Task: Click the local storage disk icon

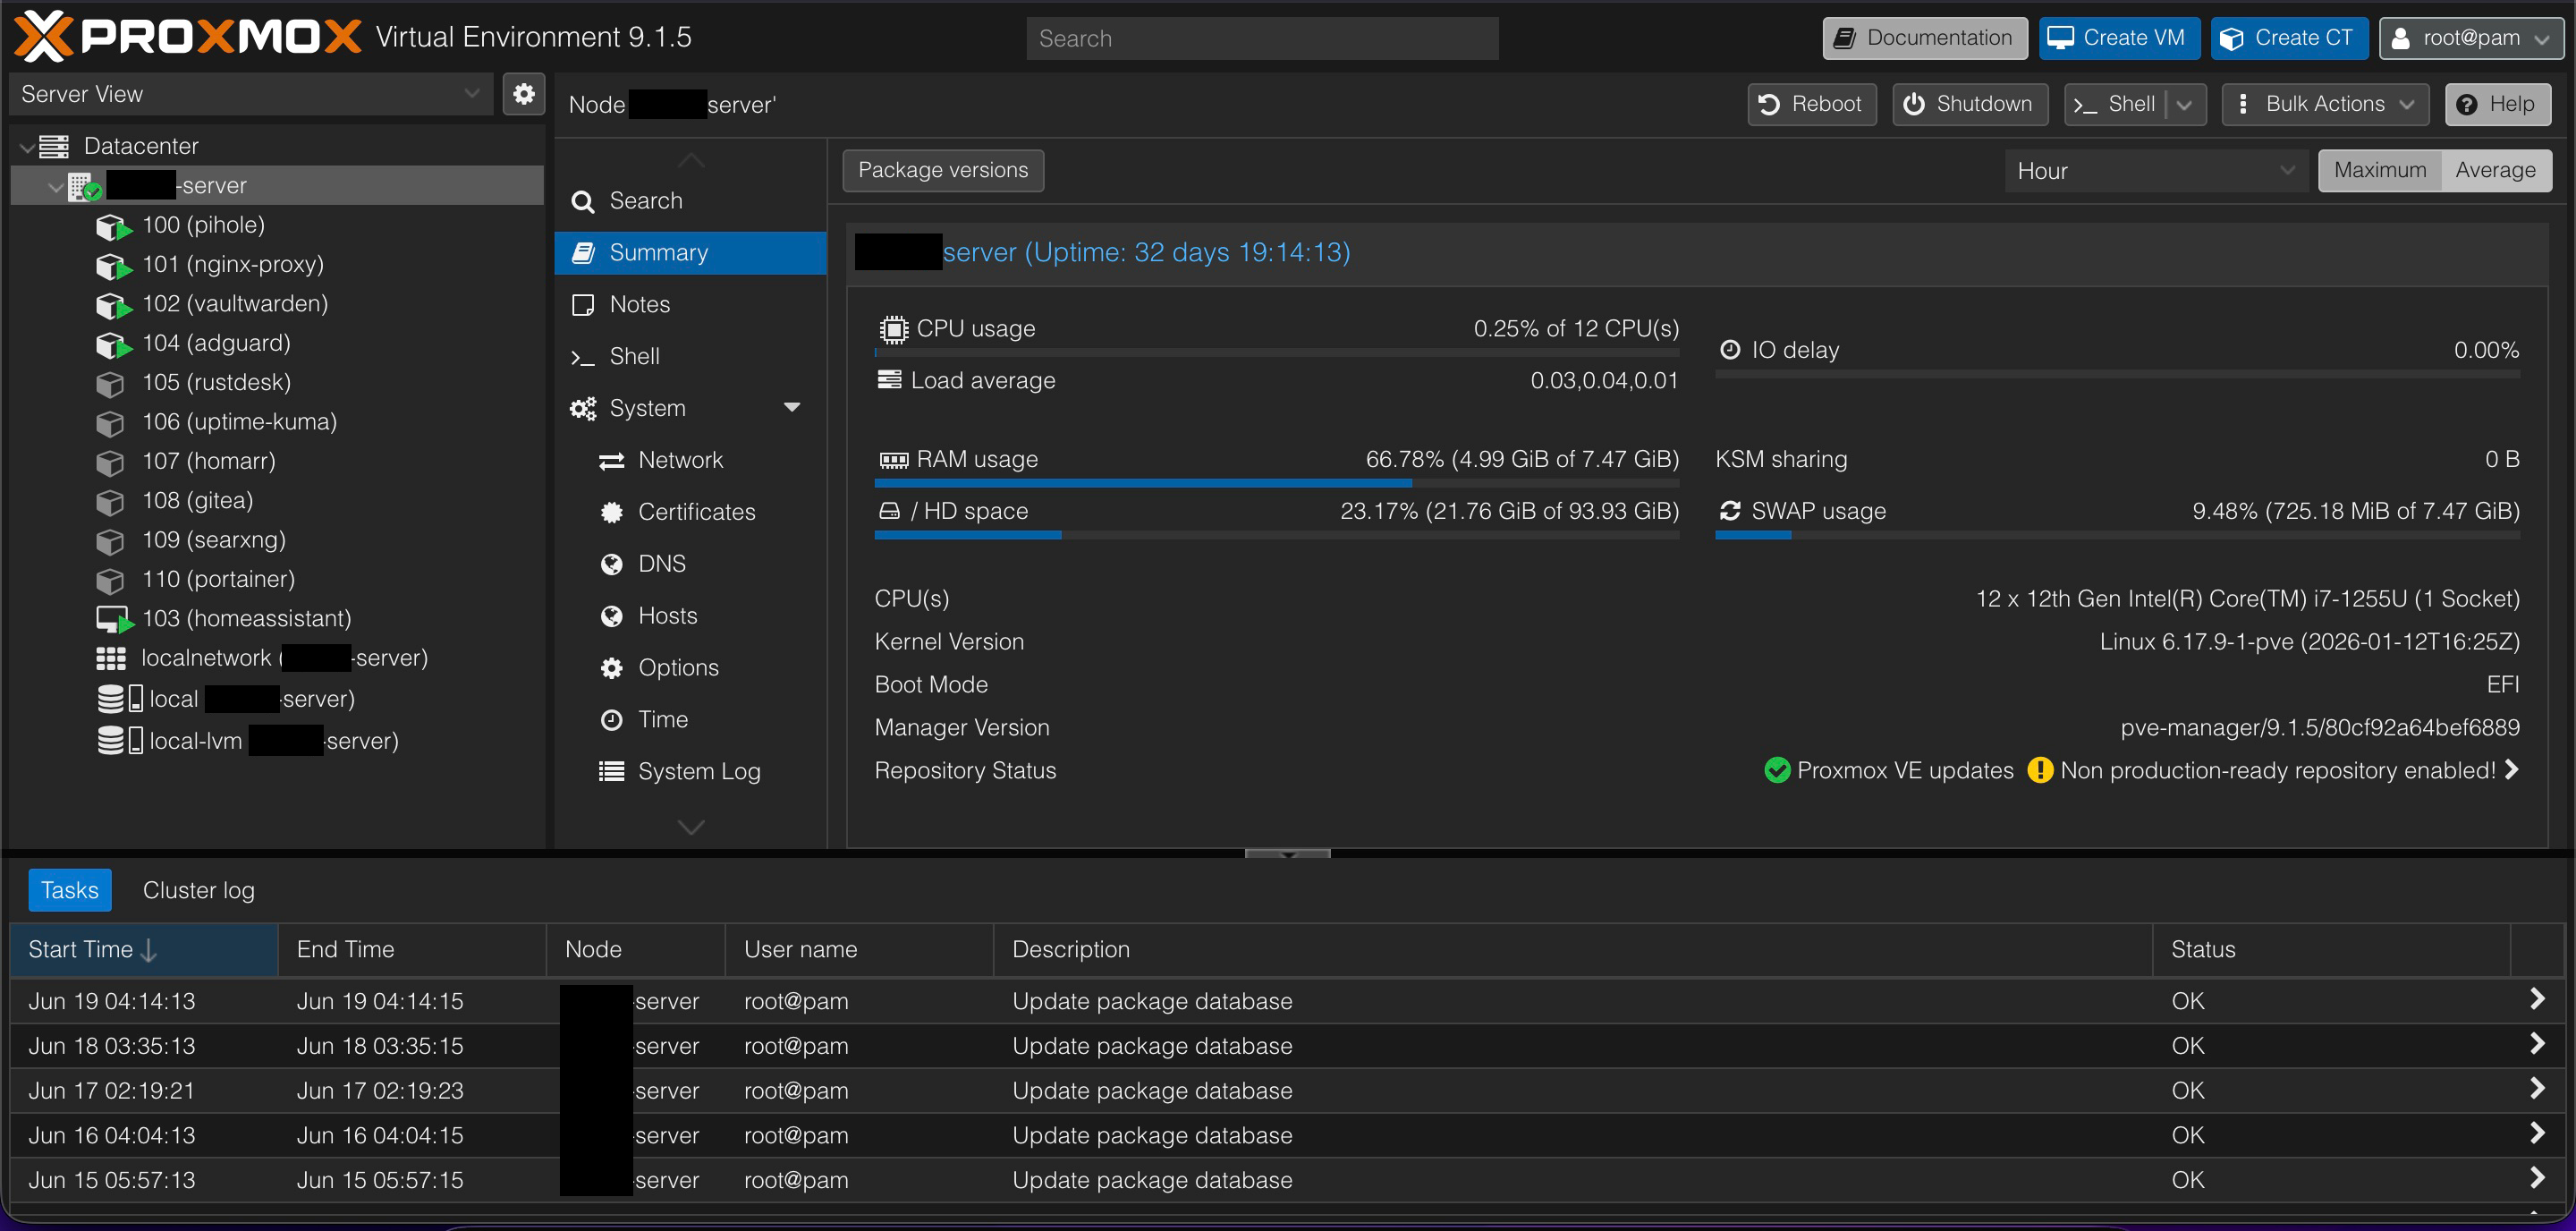Action: click(x=120, y=699)
